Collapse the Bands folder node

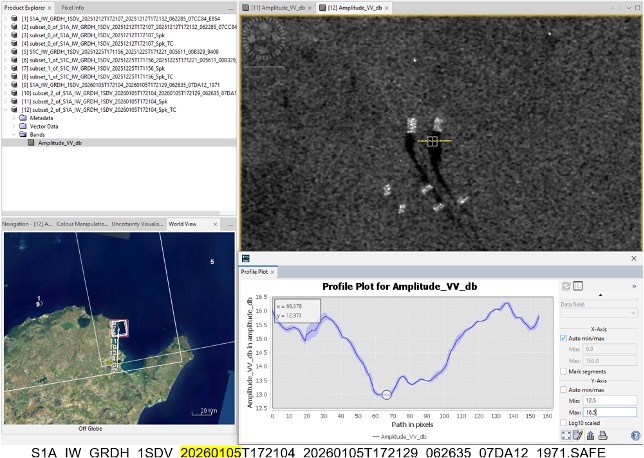(x=14, y=134)
